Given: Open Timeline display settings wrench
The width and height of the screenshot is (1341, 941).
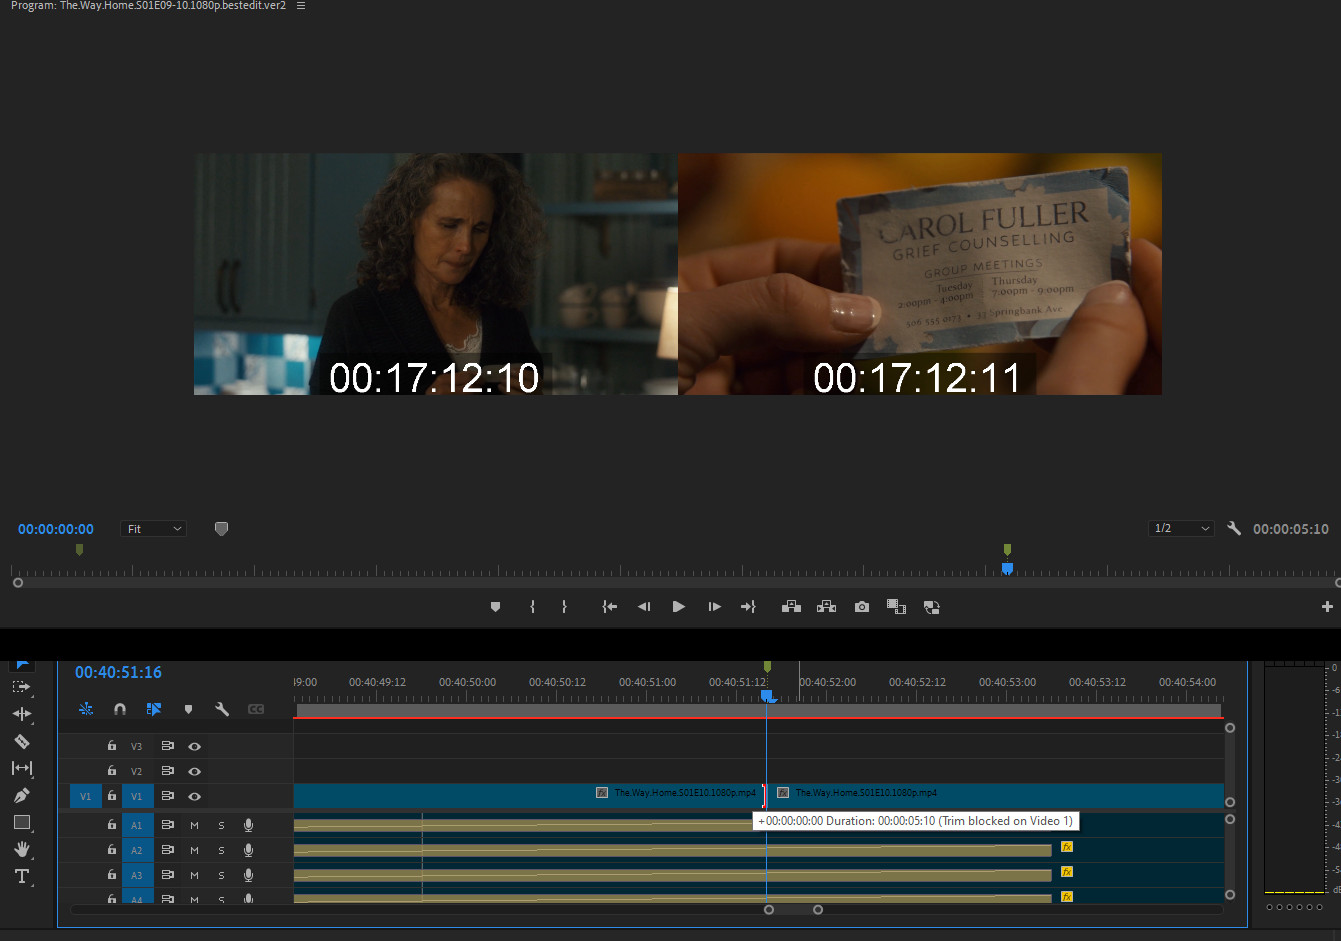Looking at the screenshot, I should tap(222, 709).
